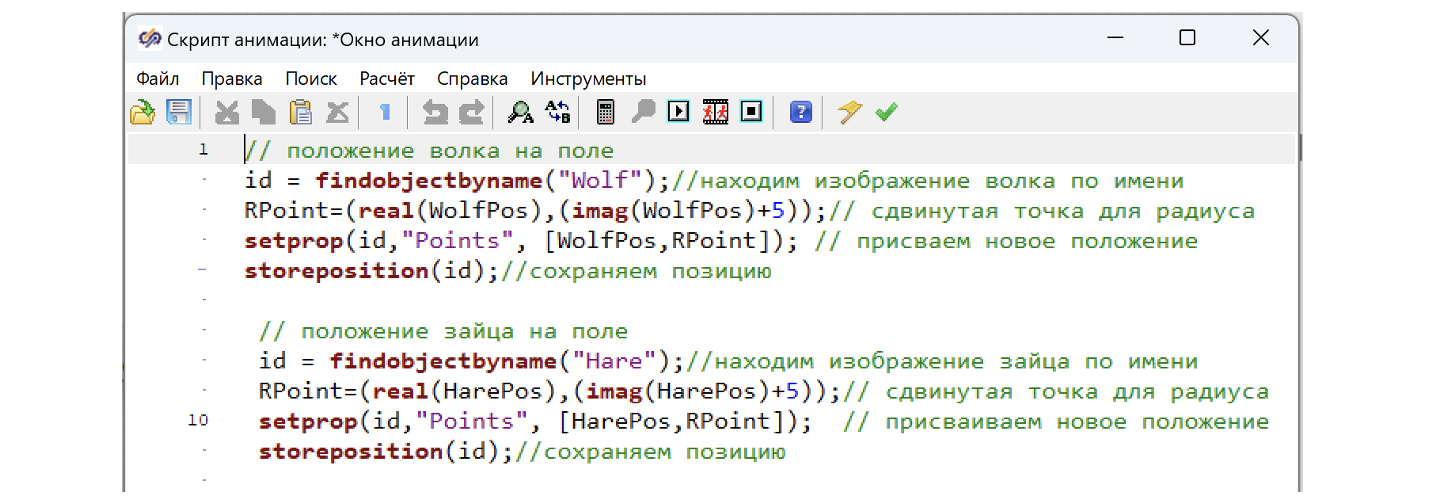Screen dimensions: 1436x504
Task: Click the Undo arrow icon
Action: [x=435, y=113]
